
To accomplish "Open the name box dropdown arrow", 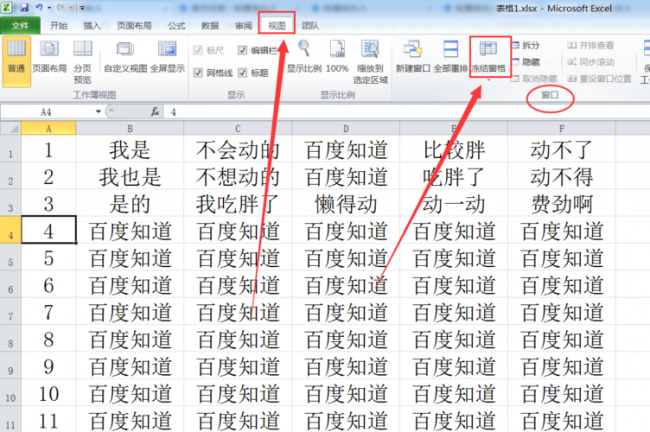I will [98, 112].
